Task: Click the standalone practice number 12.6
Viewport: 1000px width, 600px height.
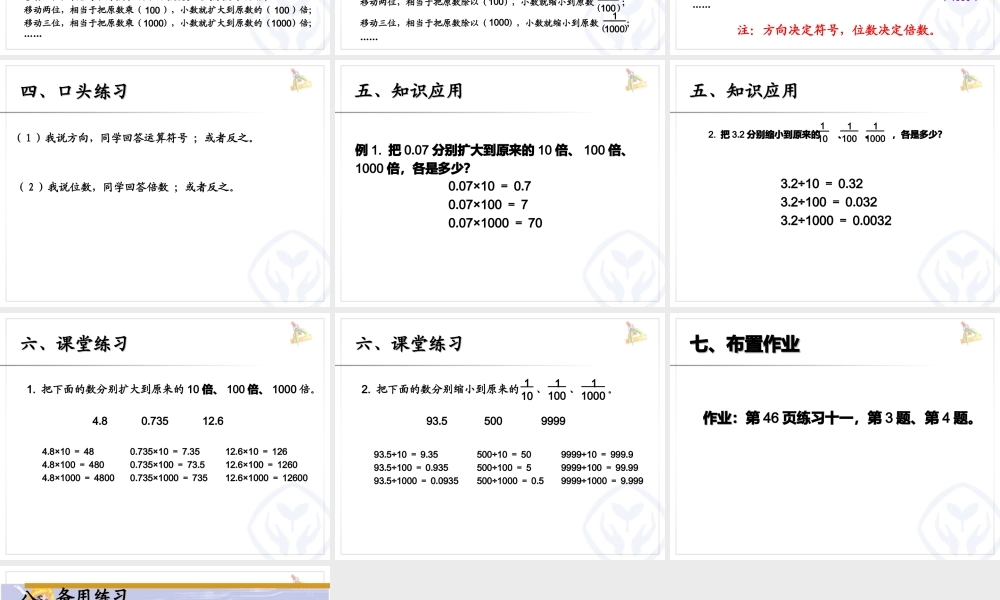Action: pyautogui.click(x=212, y=421)
